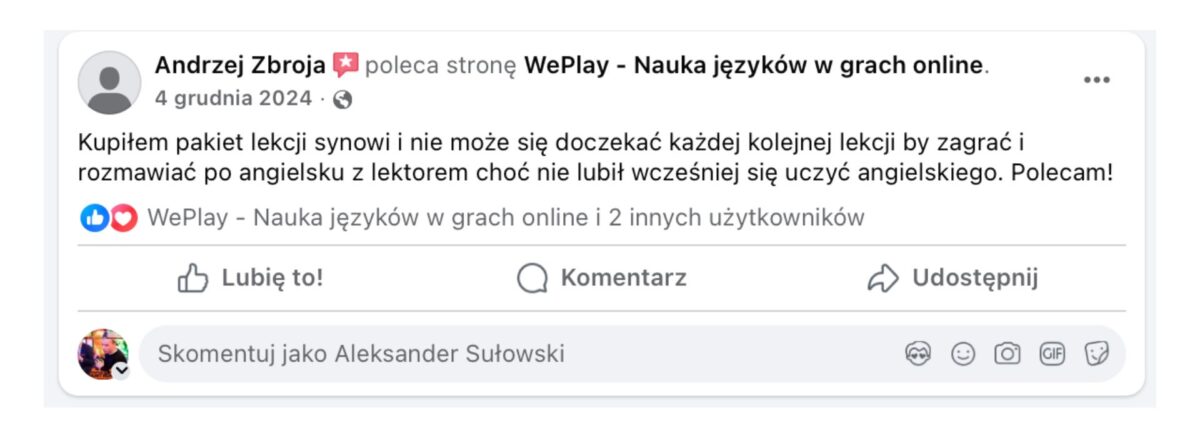Open Andrzej Zbroja's profile picture

pyautogui.click(x=109, y=82)
